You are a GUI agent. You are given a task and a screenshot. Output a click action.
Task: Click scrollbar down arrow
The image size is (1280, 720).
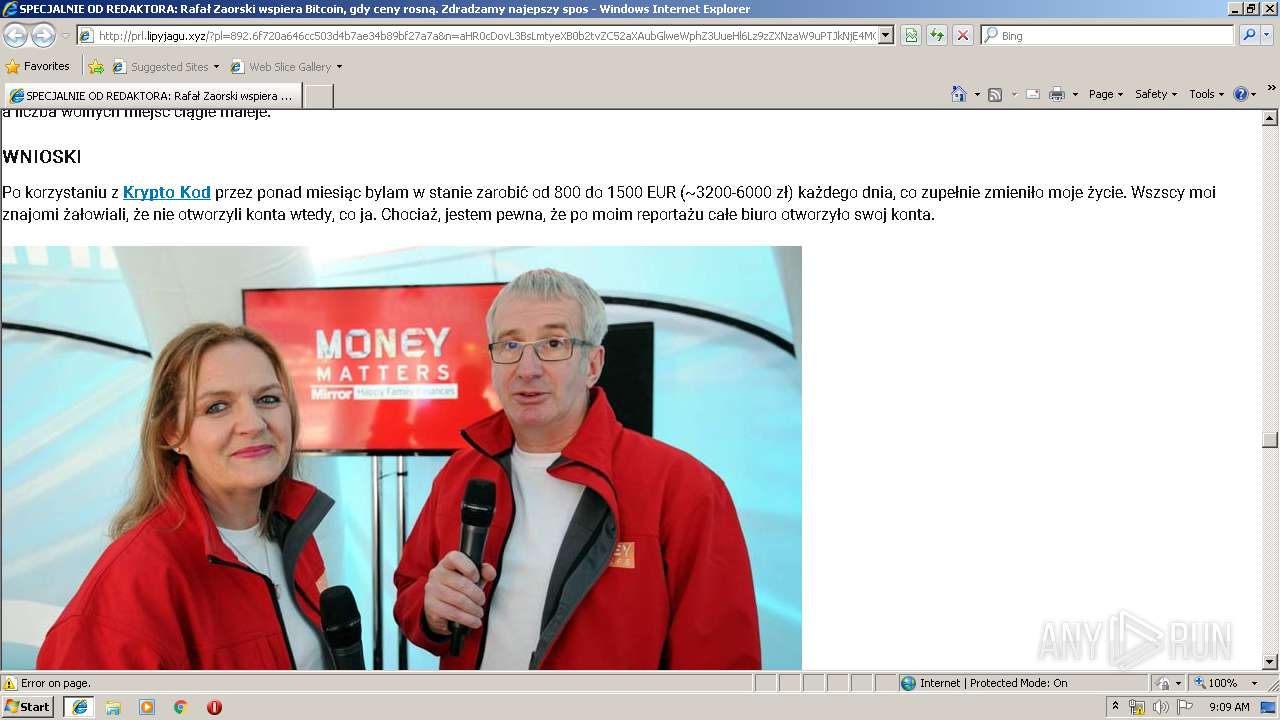[x=1270, y=662]
